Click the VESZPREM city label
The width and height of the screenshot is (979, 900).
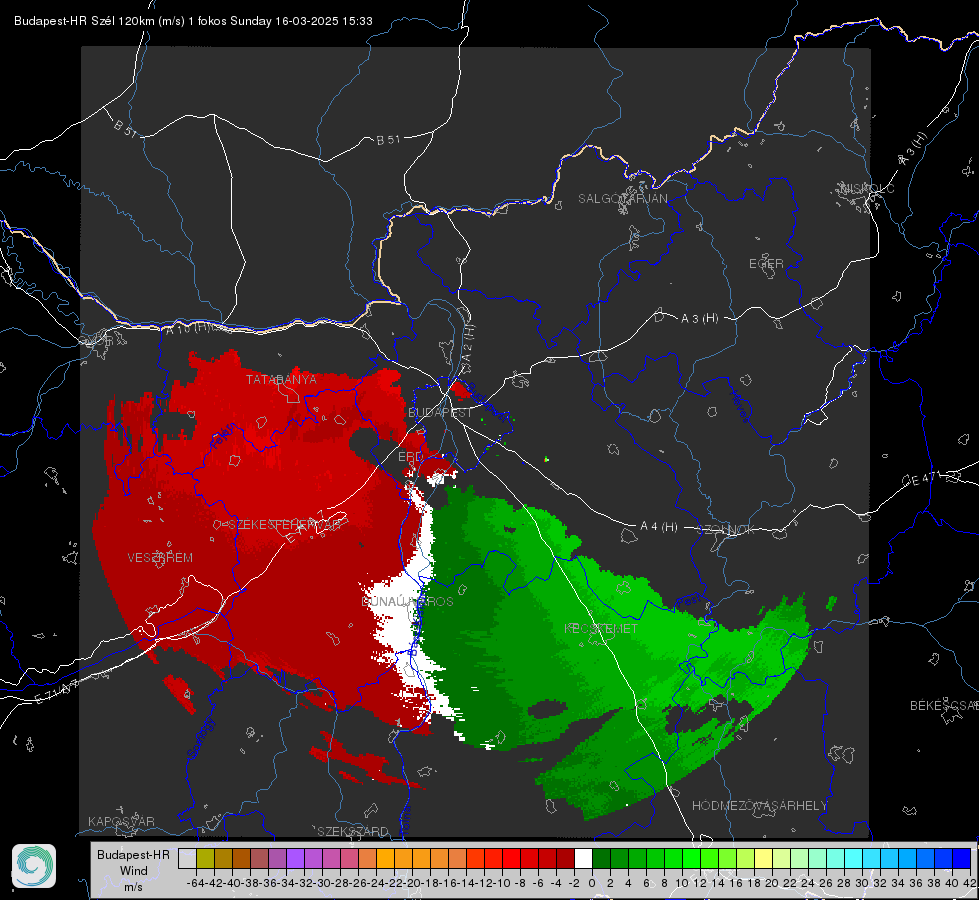coord(160,558)
